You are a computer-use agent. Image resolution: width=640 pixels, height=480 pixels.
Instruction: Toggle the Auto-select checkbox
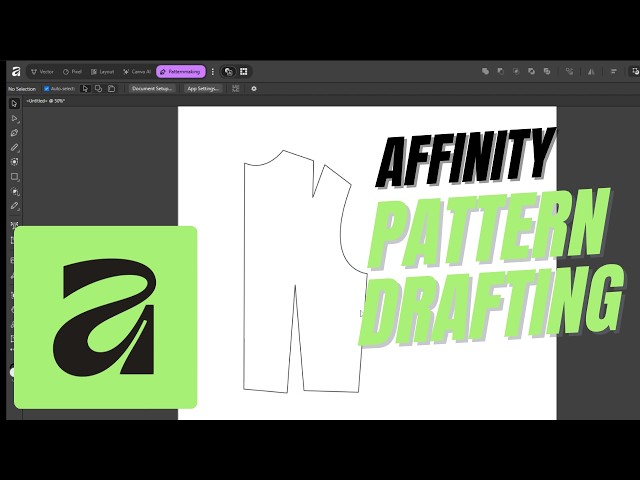(x=47, y=89)
